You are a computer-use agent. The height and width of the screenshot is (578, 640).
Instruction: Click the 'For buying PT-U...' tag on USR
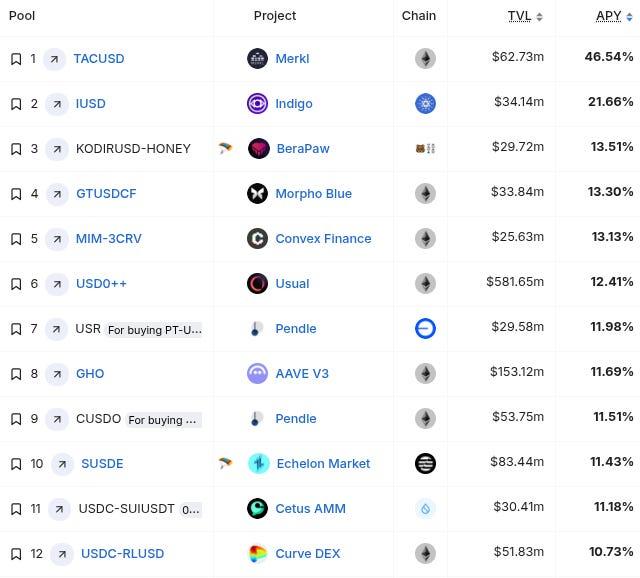click(155, 330)
